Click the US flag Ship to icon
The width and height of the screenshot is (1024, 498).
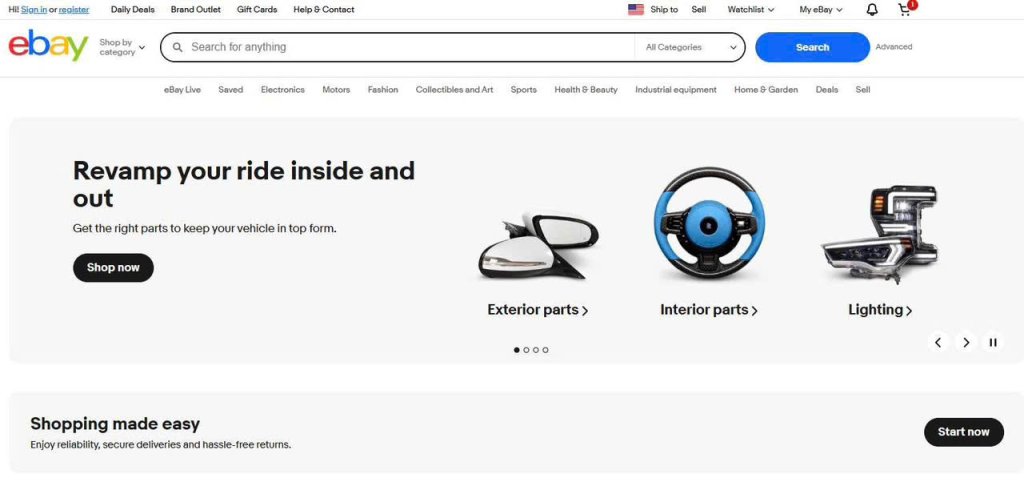pos(636,10)
